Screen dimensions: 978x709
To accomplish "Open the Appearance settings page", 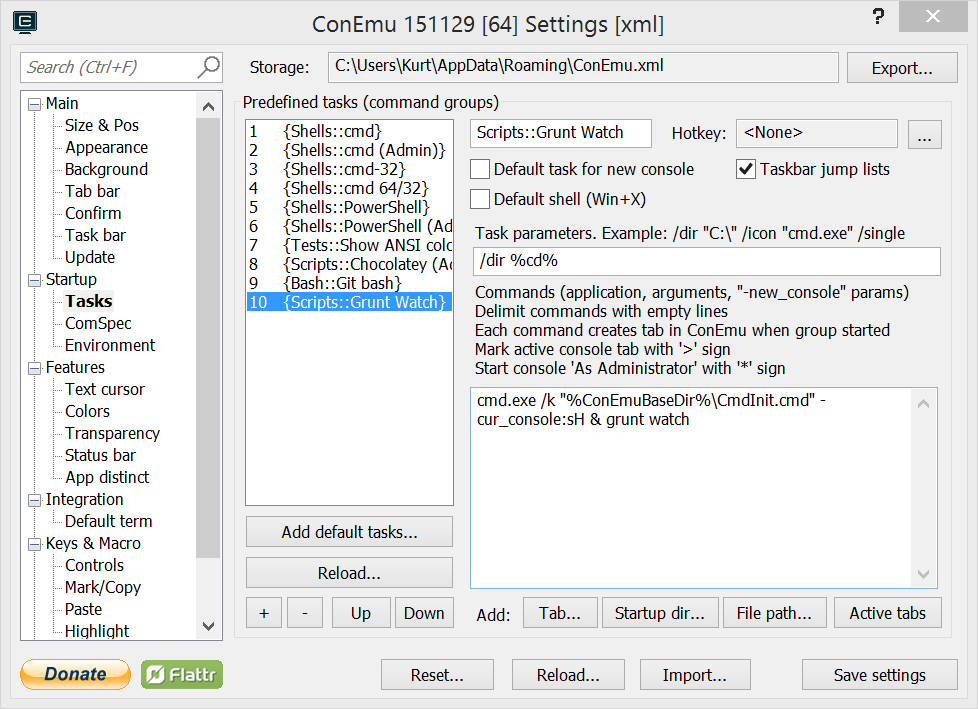I will 107,147.
